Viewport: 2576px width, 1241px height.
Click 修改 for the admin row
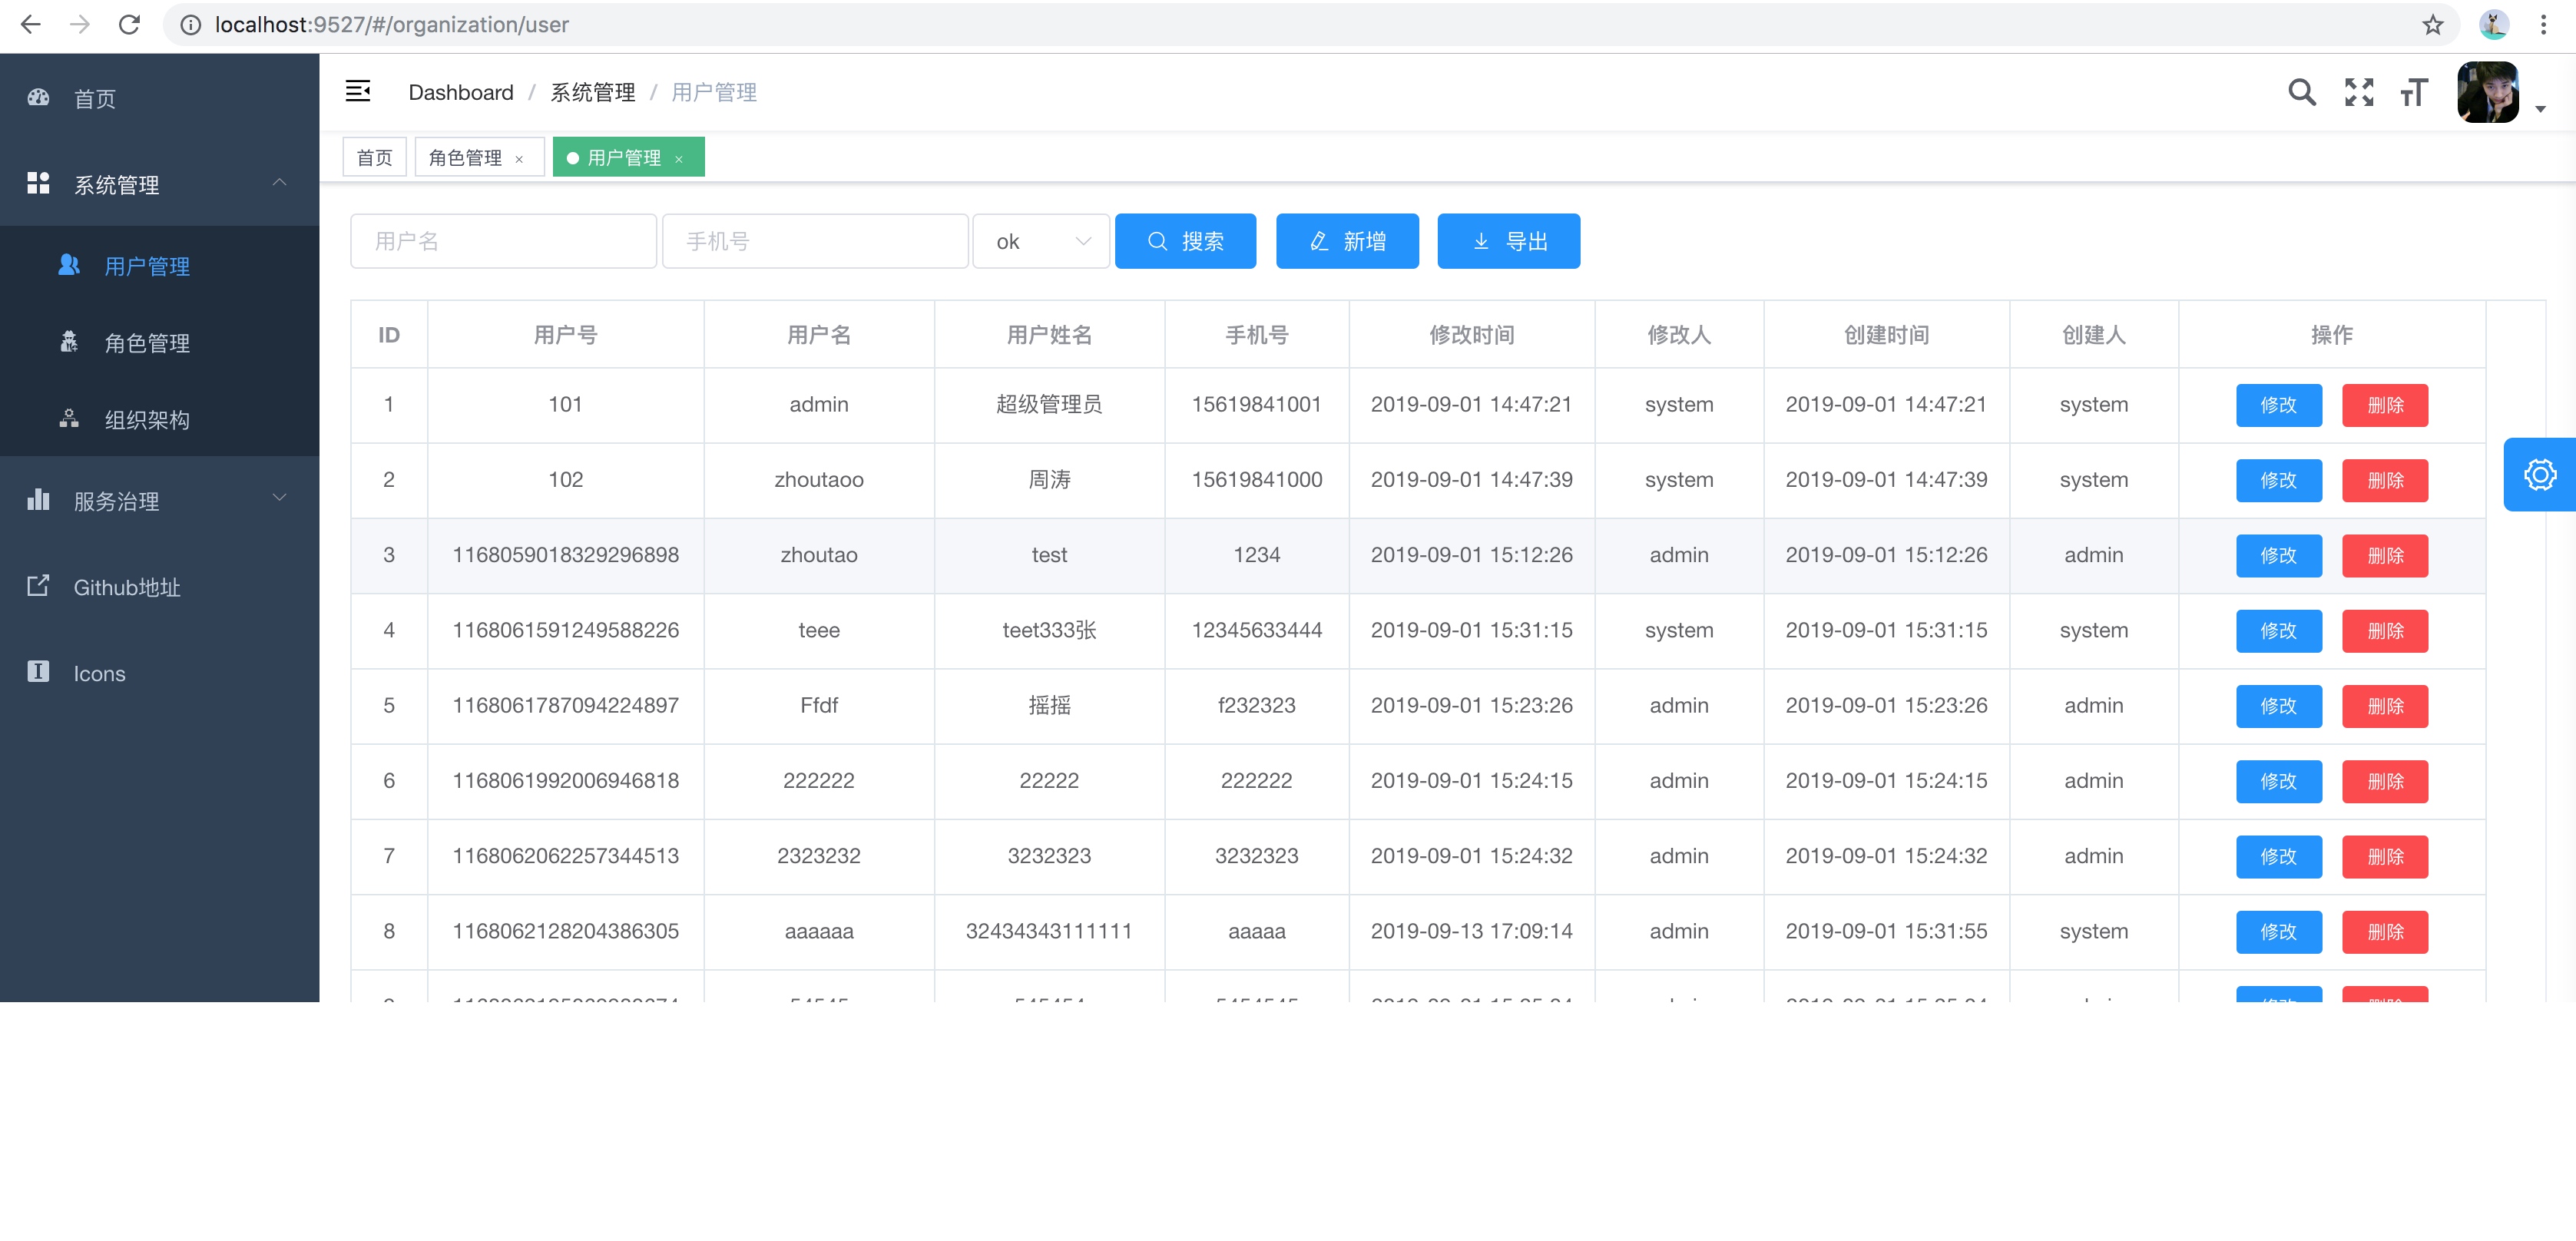[2278, 405]
